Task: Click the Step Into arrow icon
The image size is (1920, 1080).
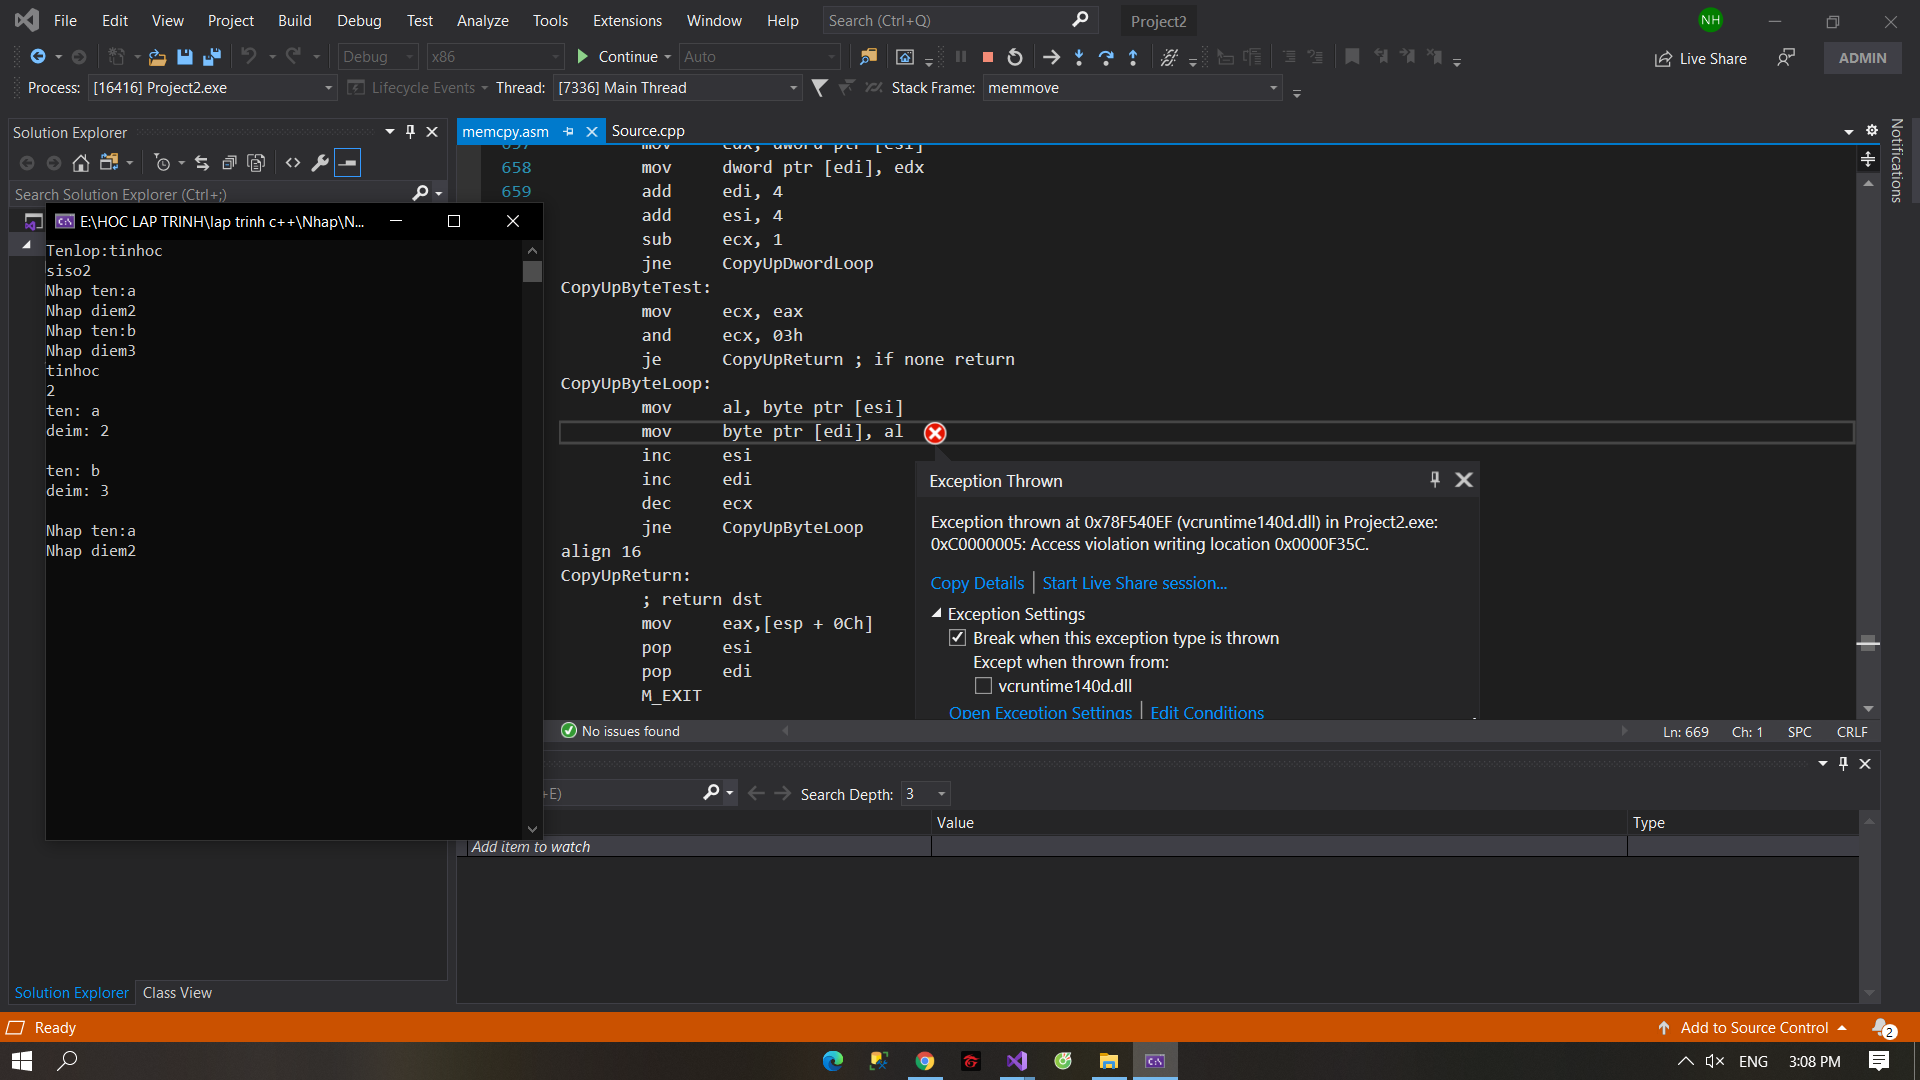Action: pos(1079,57)
